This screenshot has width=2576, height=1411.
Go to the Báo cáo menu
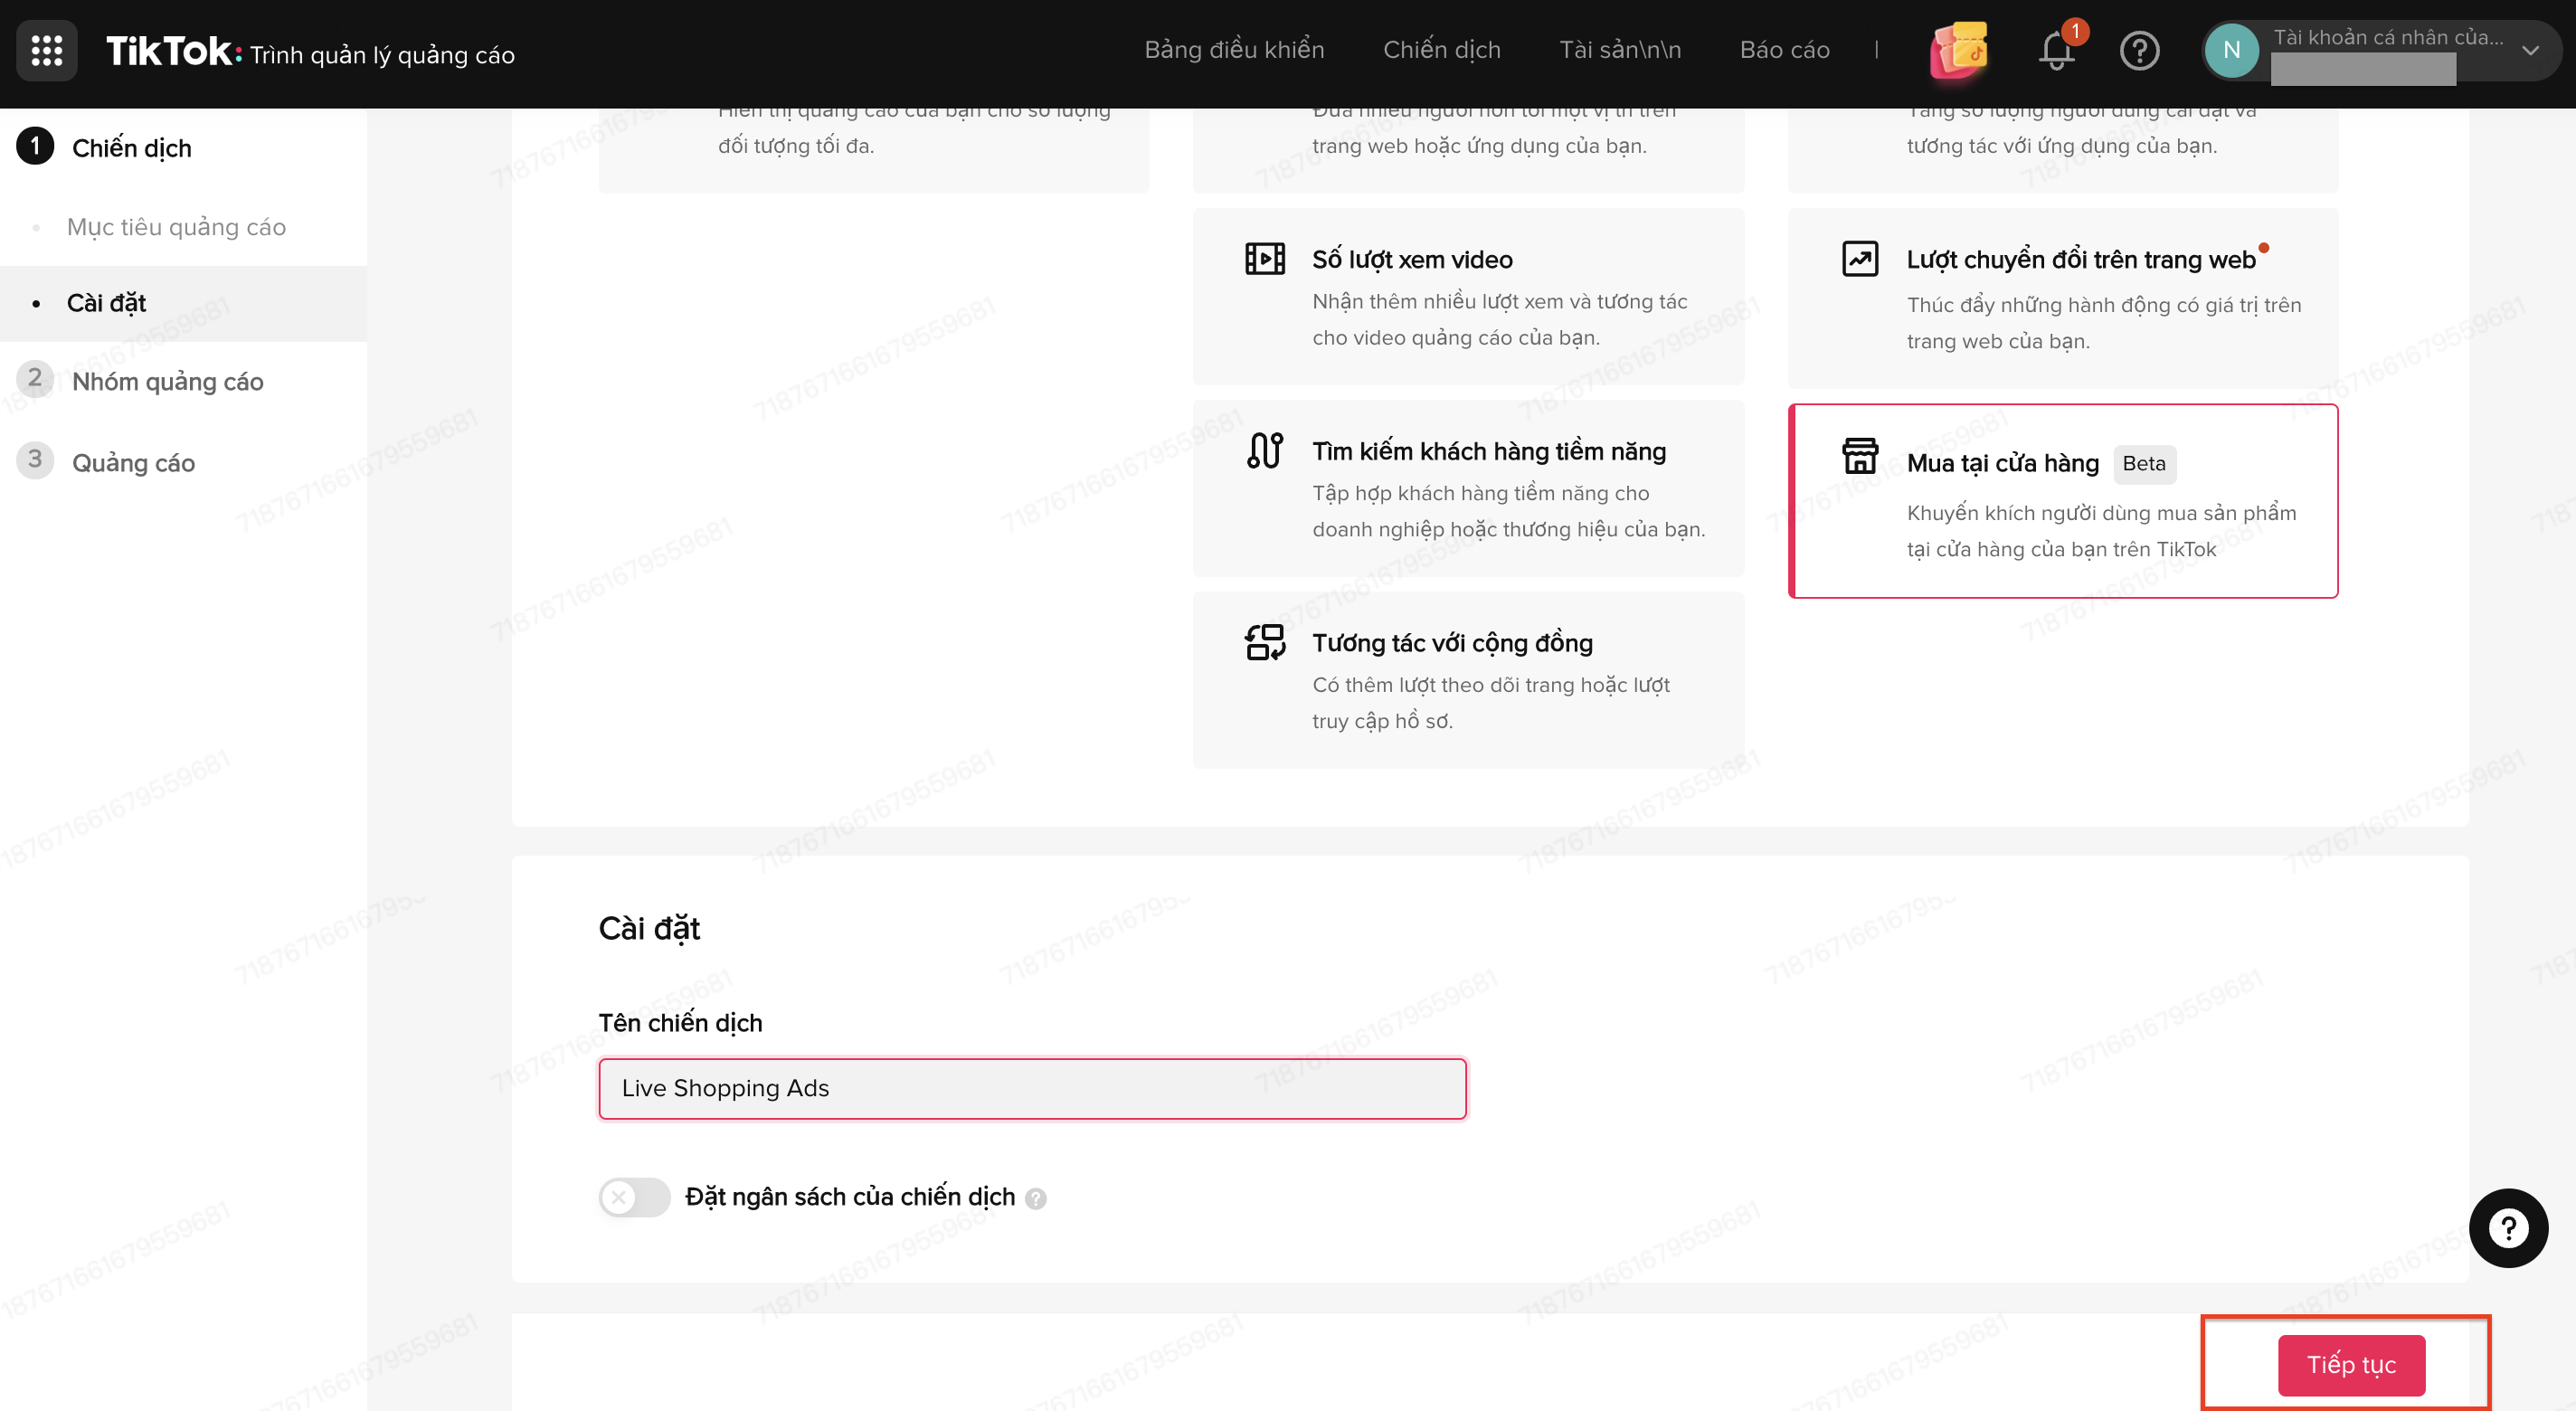click(x=1784, y=50)
